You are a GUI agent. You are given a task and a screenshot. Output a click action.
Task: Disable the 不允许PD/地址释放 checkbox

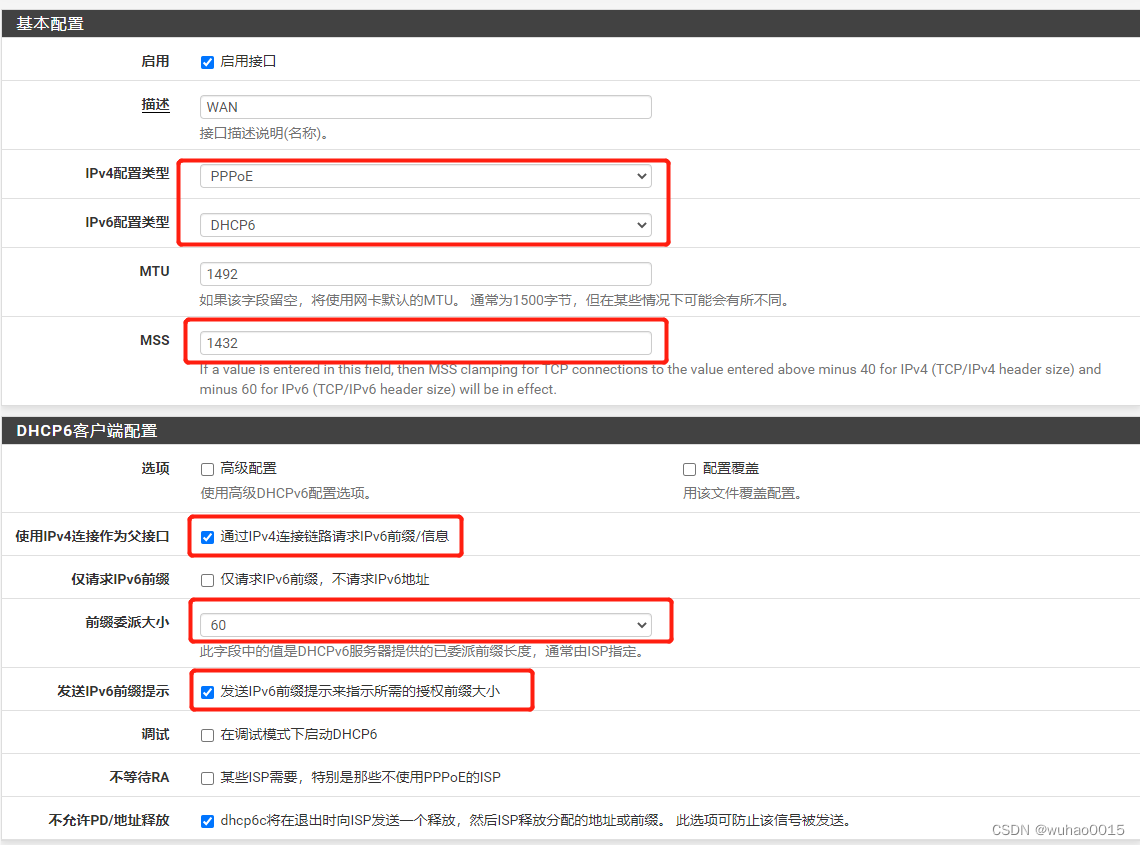(x=206, y=820)
